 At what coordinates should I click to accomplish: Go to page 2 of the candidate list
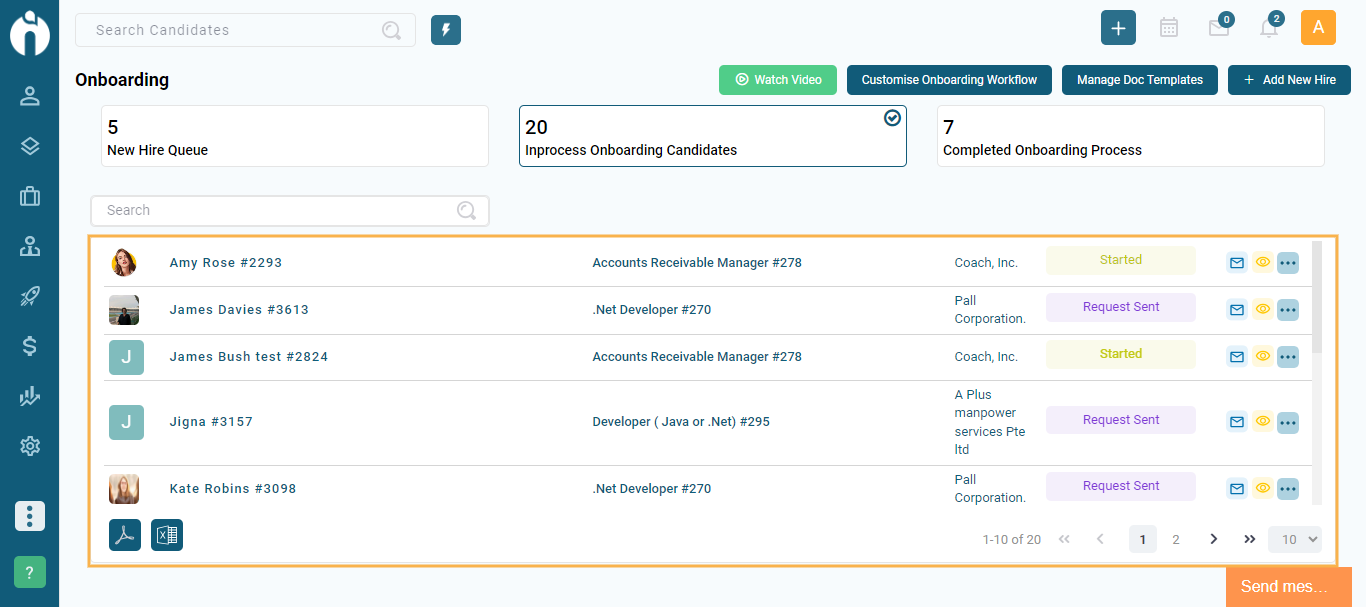click(1176, 539)
